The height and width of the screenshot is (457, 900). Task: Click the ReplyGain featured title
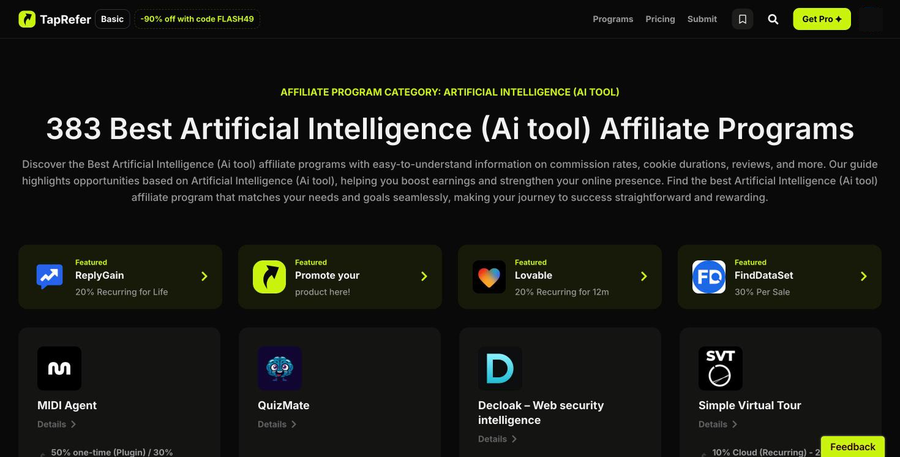tap(99, 276)
